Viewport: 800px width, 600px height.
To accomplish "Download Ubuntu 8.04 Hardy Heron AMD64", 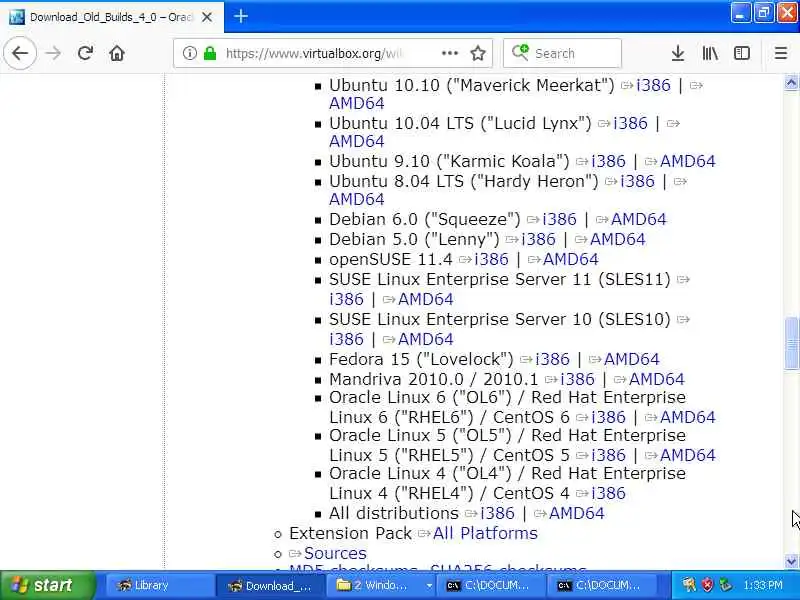I will 357,199.
